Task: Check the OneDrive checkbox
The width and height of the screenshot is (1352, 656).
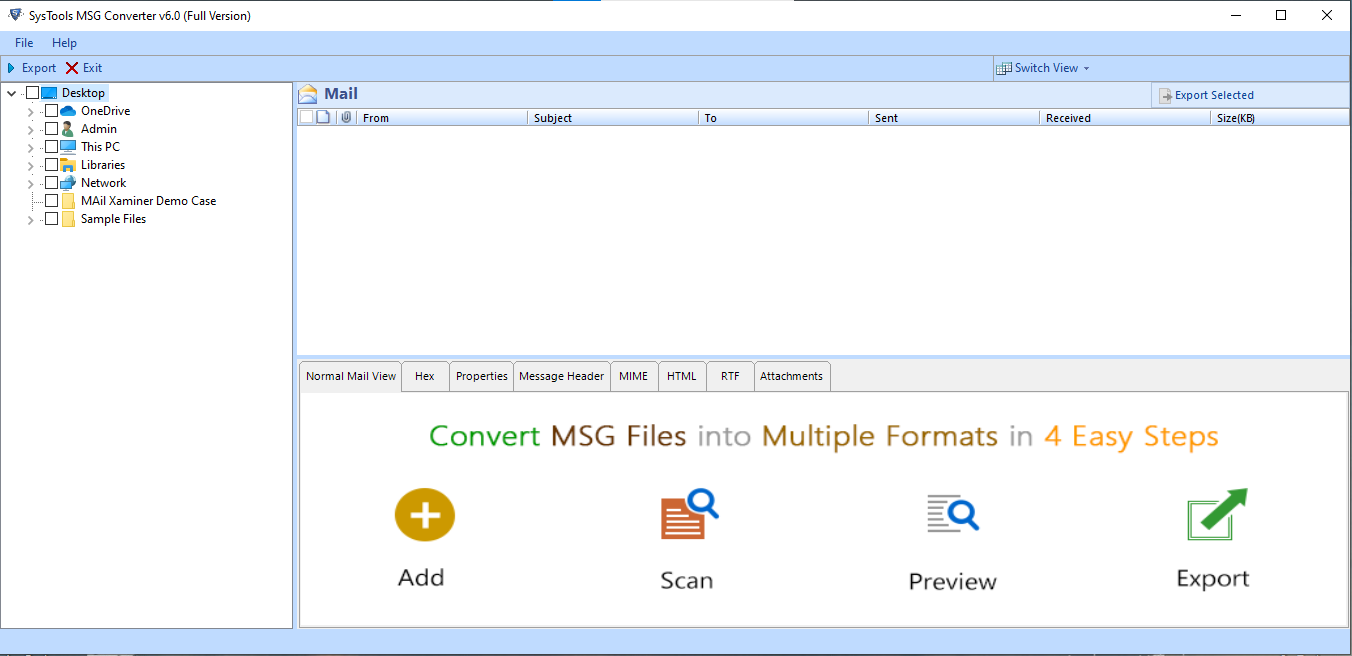Action: 51,111
